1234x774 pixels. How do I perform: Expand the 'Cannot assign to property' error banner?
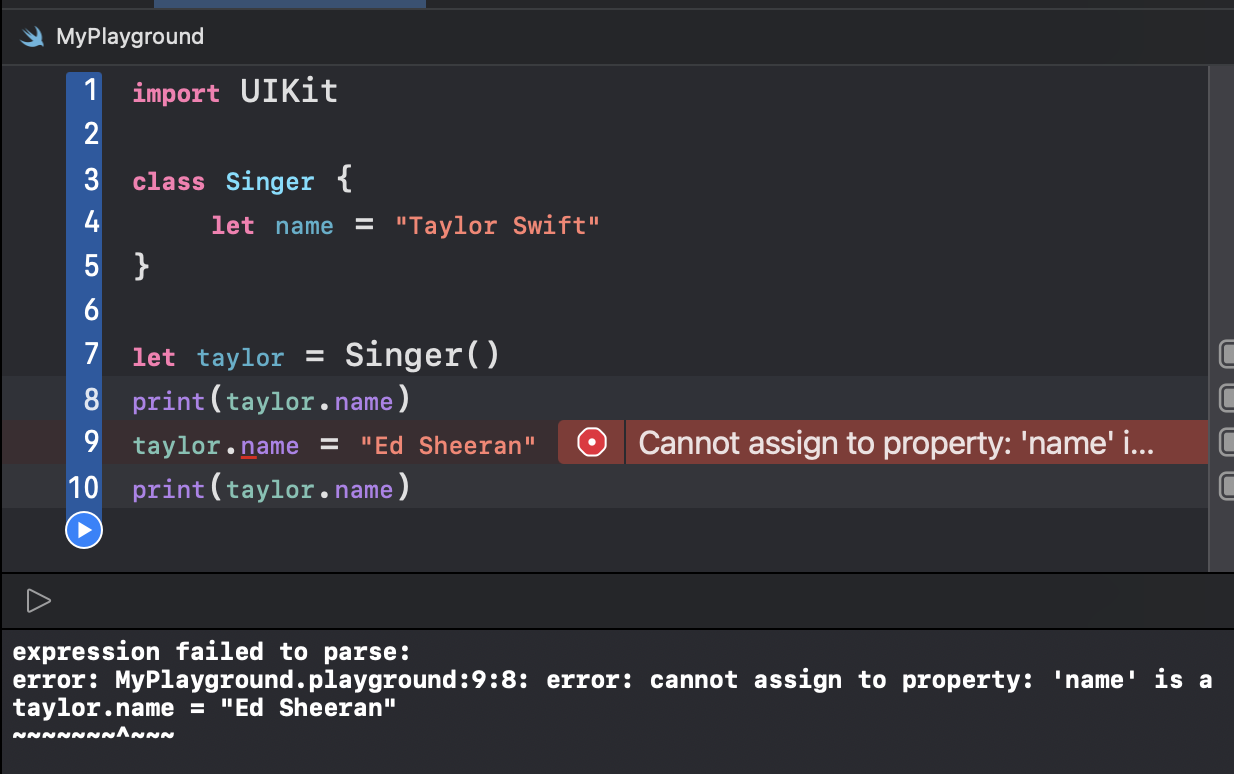coord(896,443)
